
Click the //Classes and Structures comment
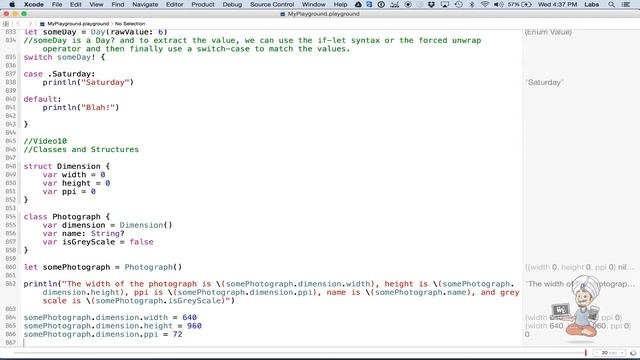(x=81, y=149)
